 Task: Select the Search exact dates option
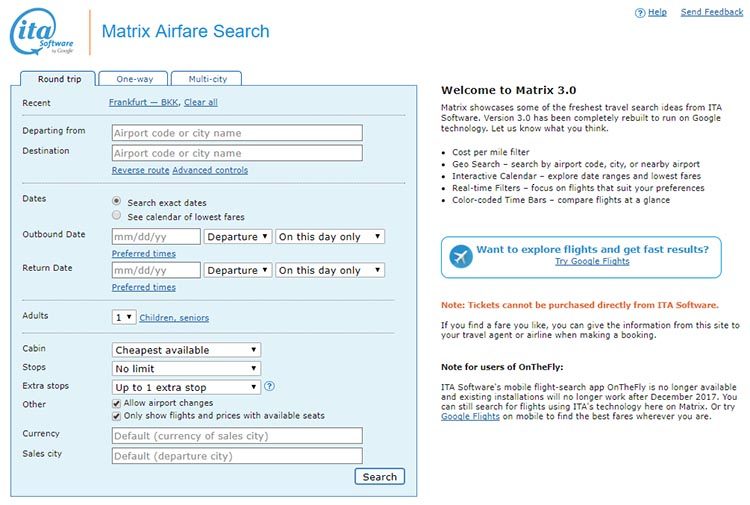[x=117, y=202]
